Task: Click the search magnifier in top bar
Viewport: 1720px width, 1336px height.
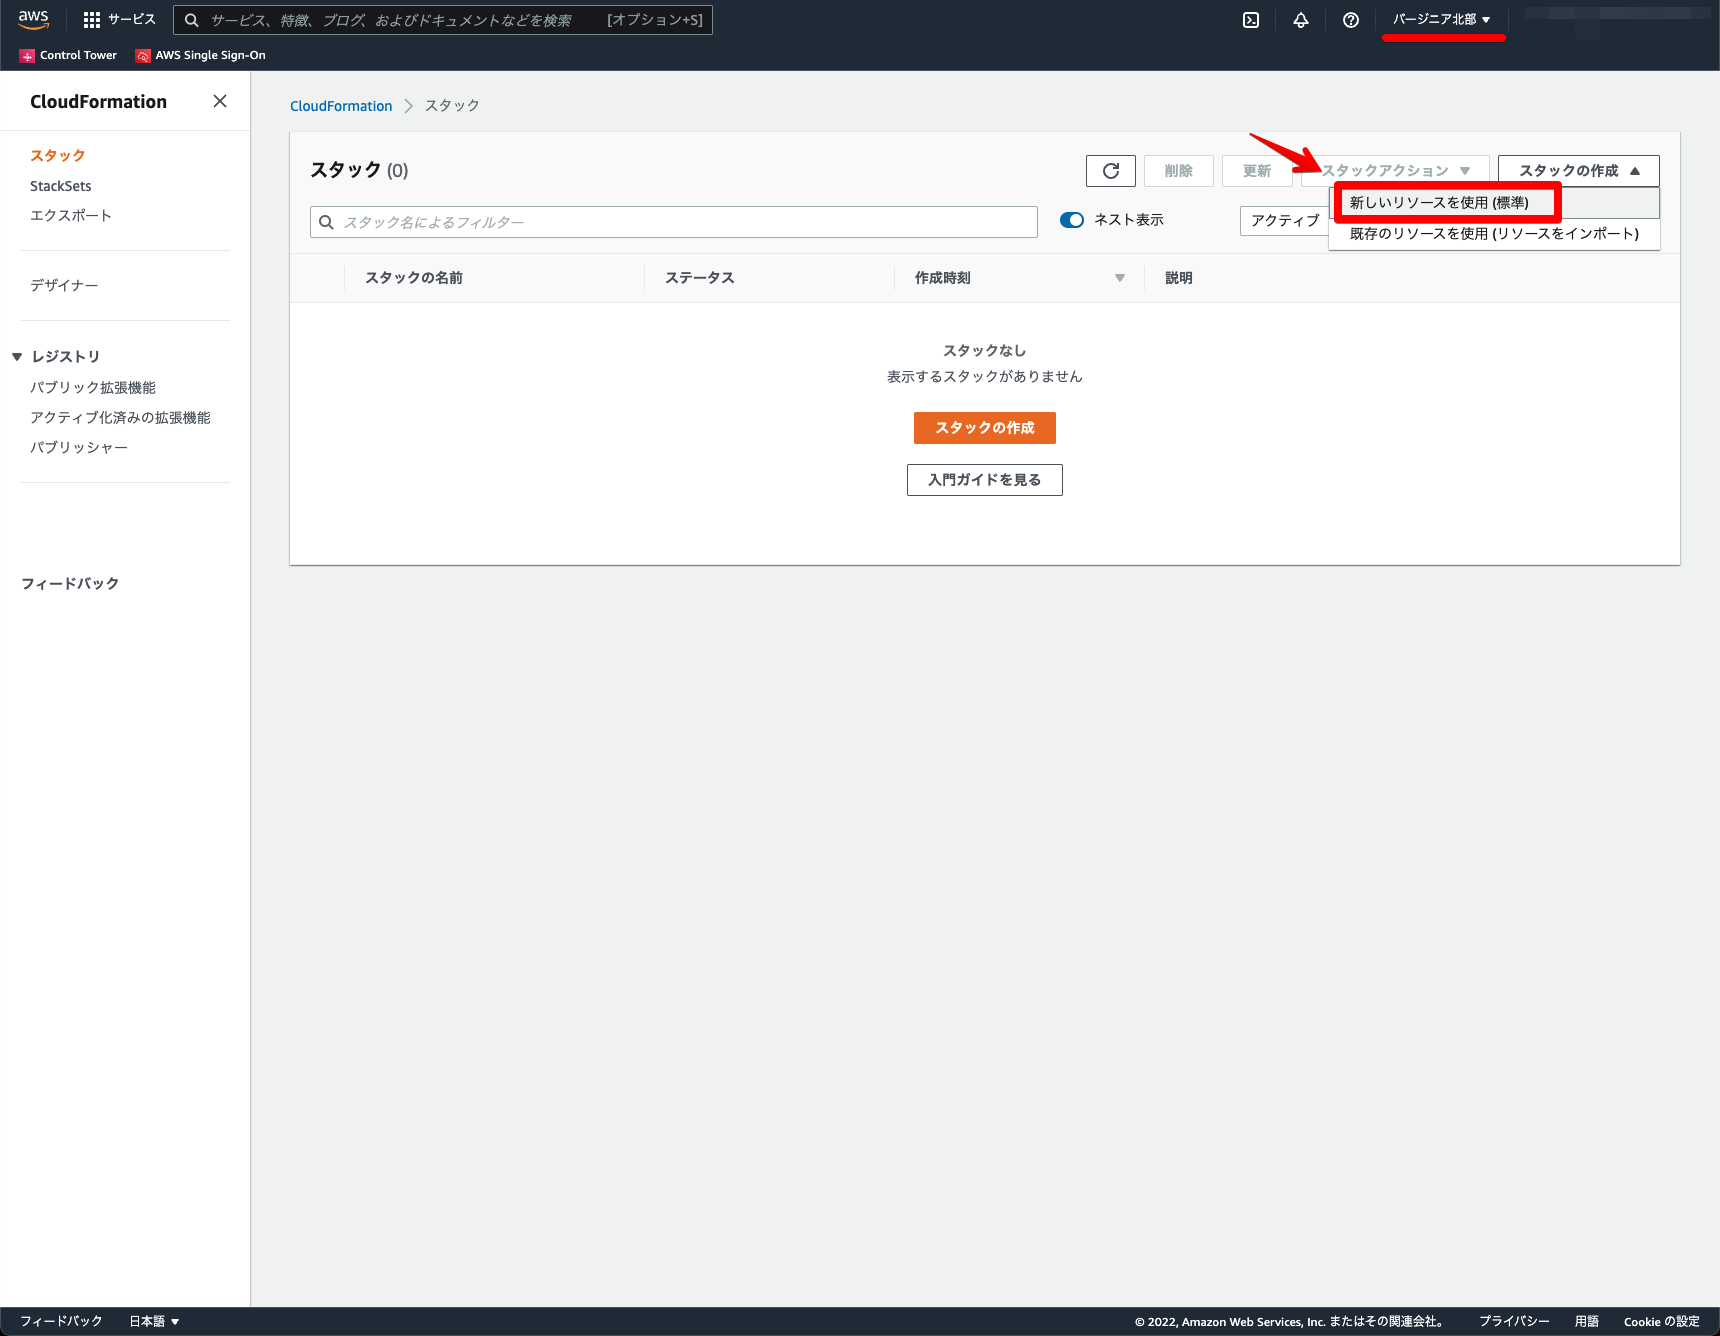Action: (x=192, y=20)
